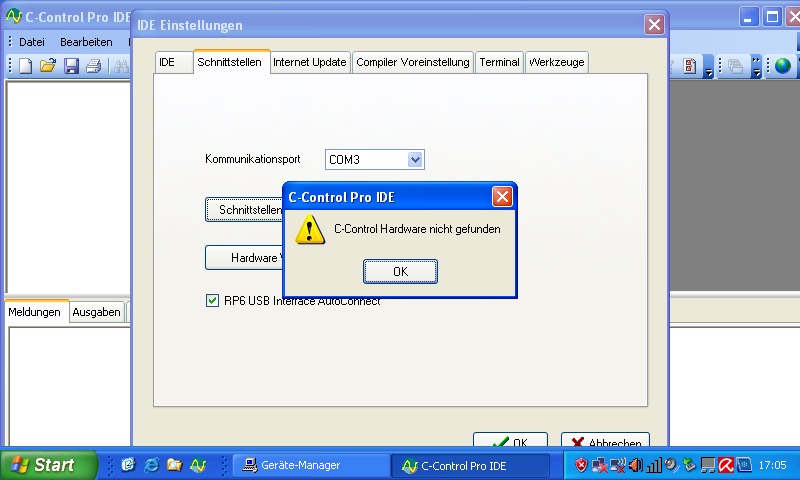800x480 pixels.
Task: Open the Datei menu
Action: pos(32,42)
